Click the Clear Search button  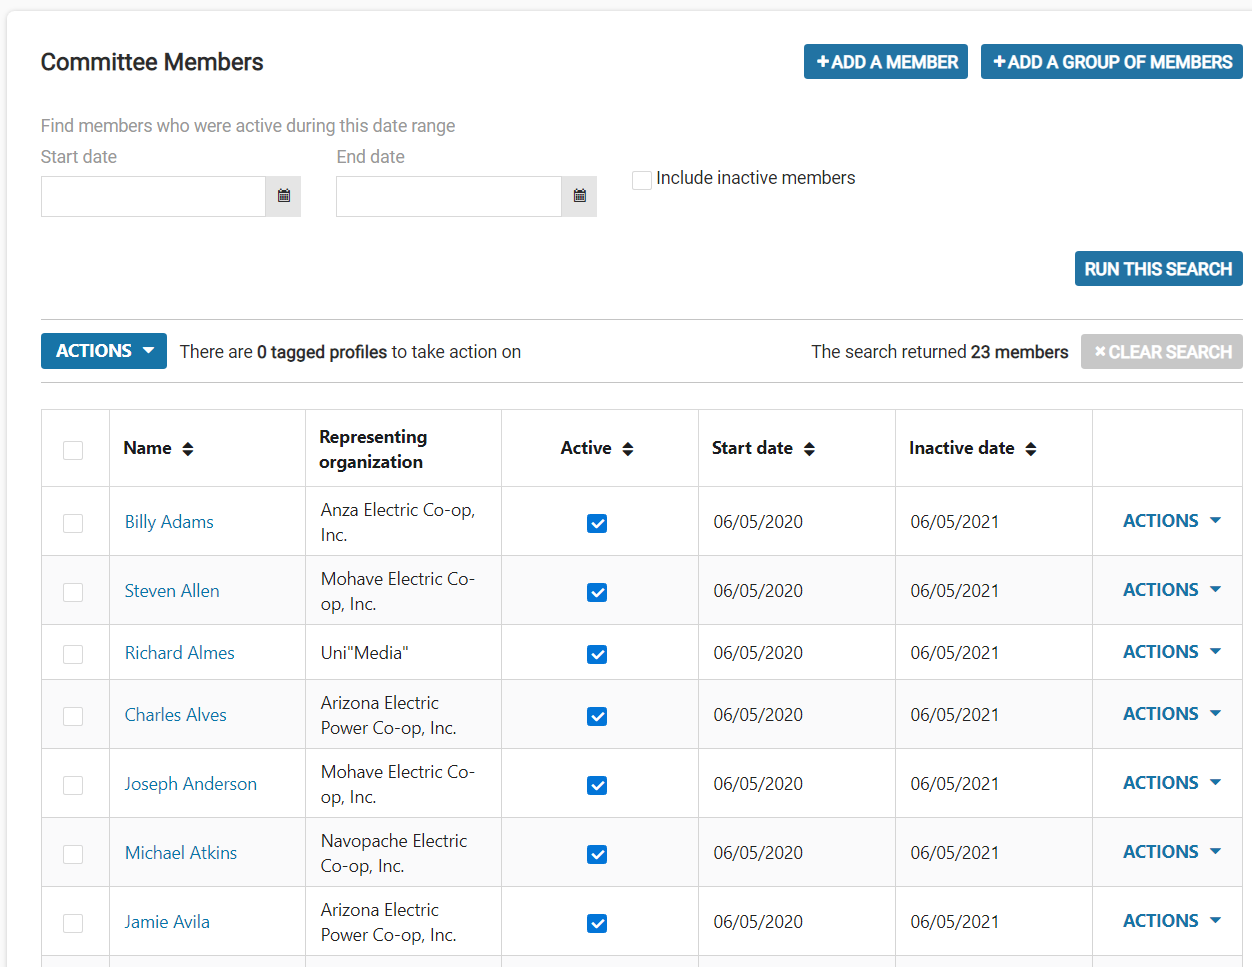[x=1162, y=352]
